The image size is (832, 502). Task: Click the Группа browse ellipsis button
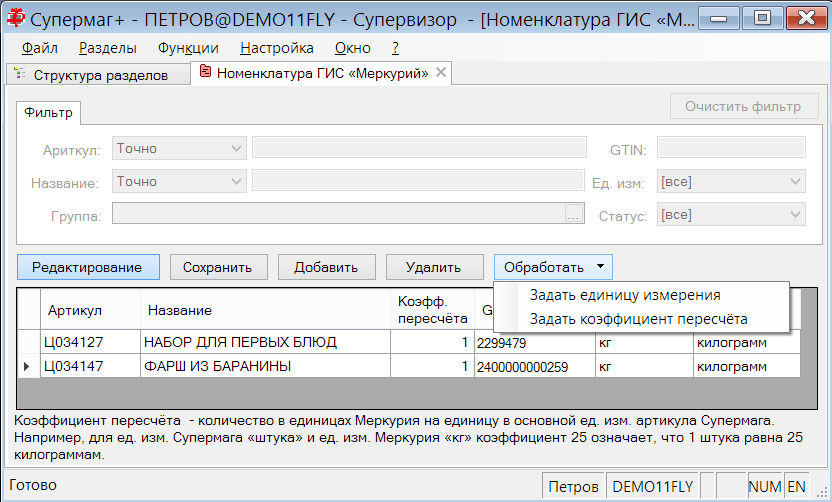573,213
